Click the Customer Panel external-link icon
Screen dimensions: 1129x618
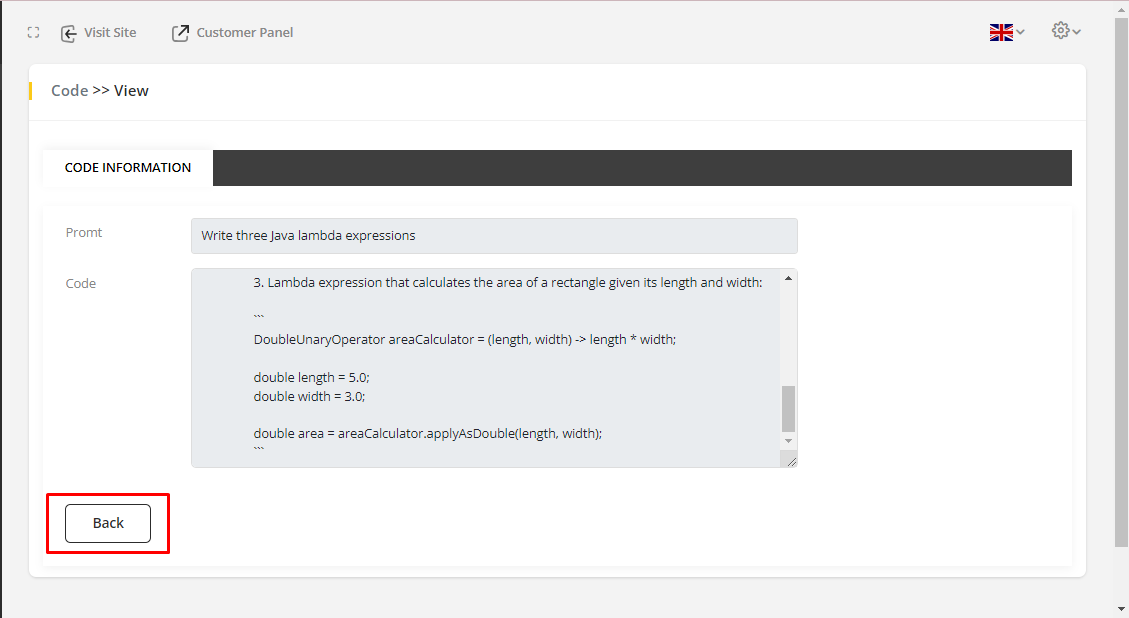pyautogui.click(x=180, y=33)
